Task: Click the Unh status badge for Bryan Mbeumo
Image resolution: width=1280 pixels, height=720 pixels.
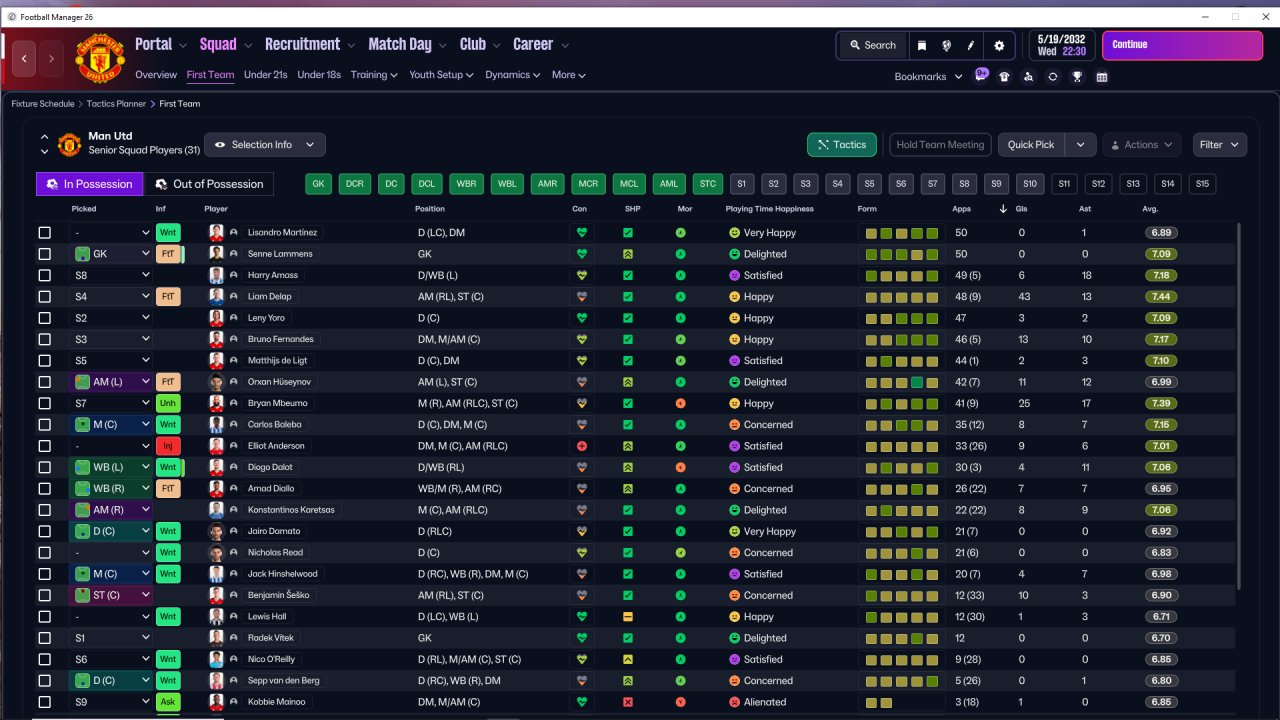Action: pyautogui.click(x=168, y=403)
